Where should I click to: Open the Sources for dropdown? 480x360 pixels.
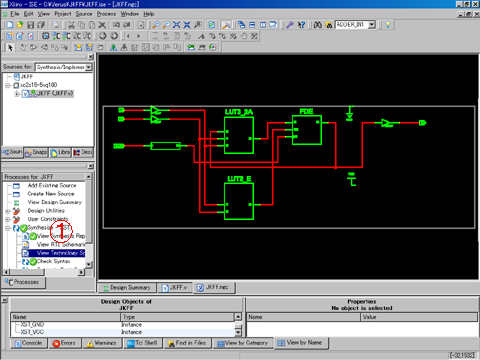click(x=88, y=67)
